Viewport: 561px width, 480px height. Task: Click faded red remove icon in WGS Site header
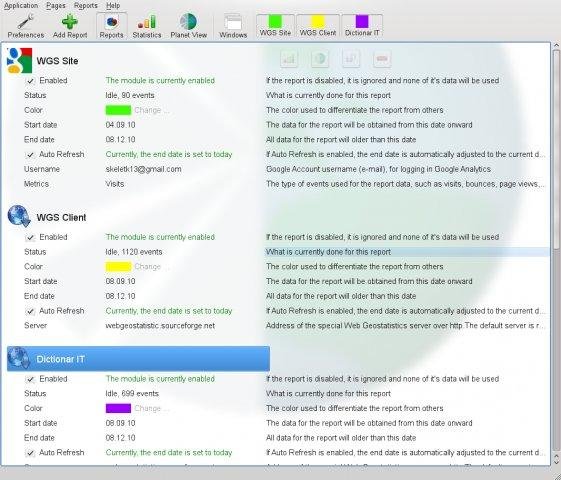click(382, 59)
